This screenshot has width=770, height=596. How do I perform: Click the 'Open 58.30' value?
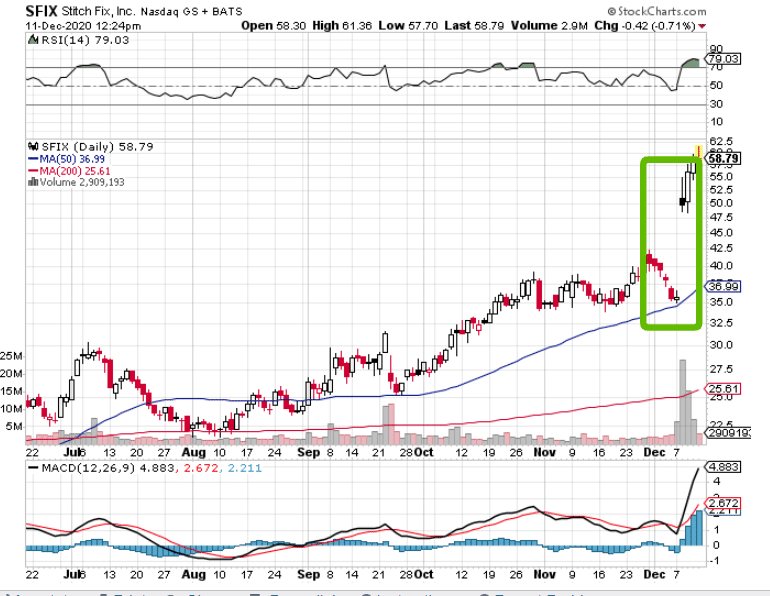click(273, 26)
